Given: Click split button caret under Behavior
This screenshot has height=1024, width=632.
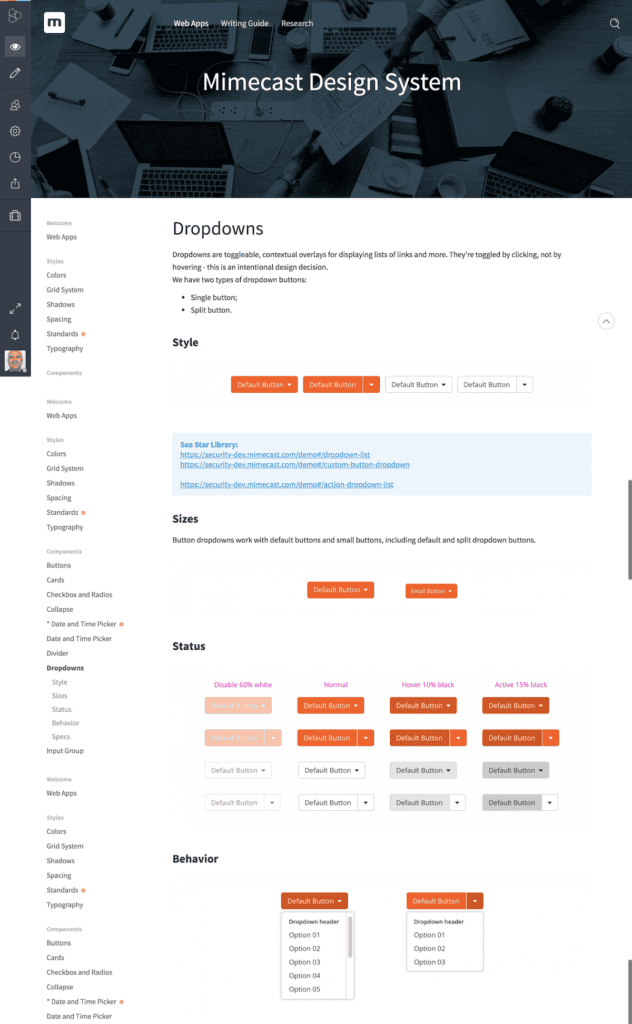Looking at the screenshot, I should click(x=475, y=901).
